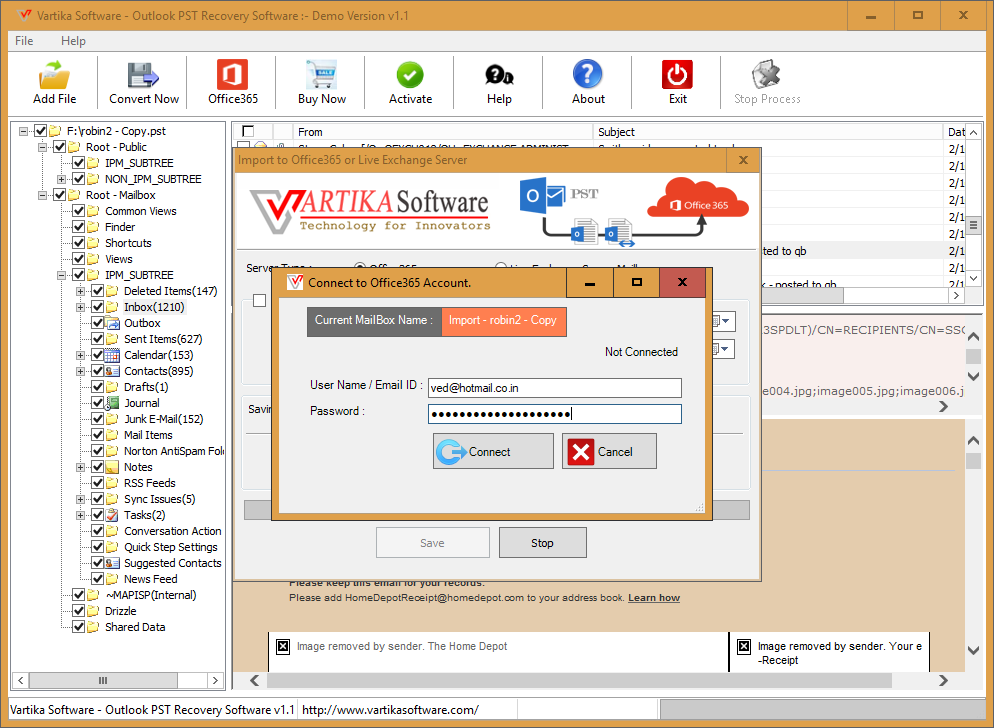Select the Norton AntiSpam Folder tree item
This screenshot has height=728, width=994.
(174, 451)
